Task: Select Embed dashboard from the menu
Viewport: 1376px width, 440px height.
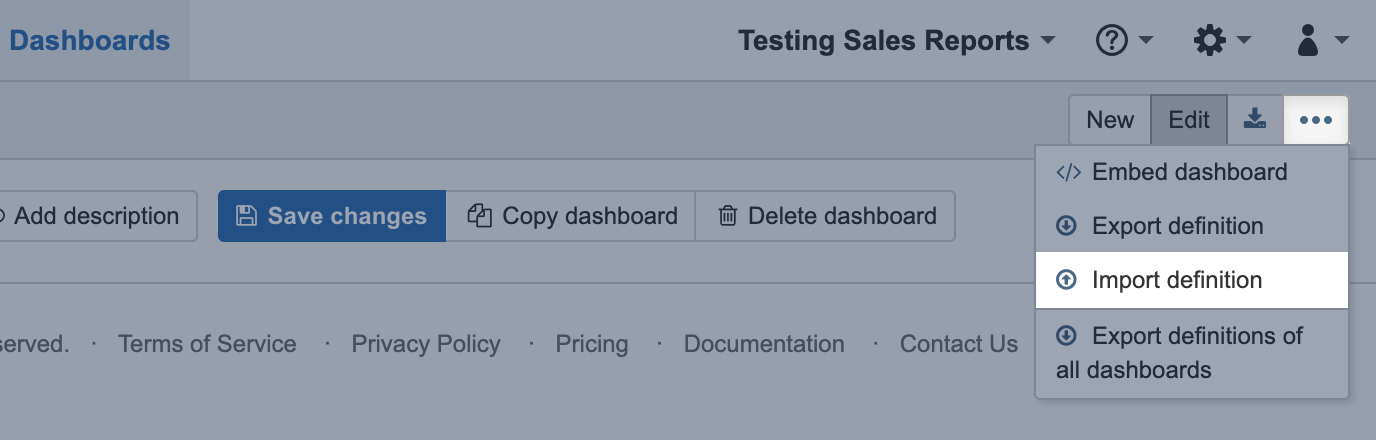Action: pyautogui.click(x=1190, y=172)
